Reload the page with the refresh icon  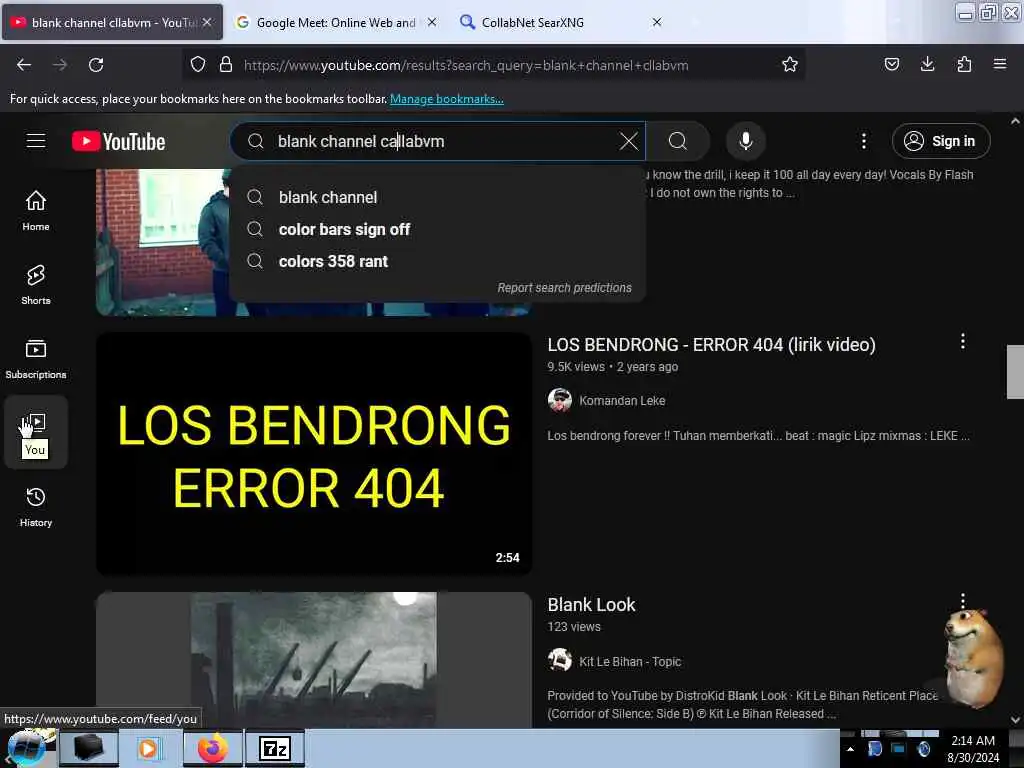[x=96, y=65]
